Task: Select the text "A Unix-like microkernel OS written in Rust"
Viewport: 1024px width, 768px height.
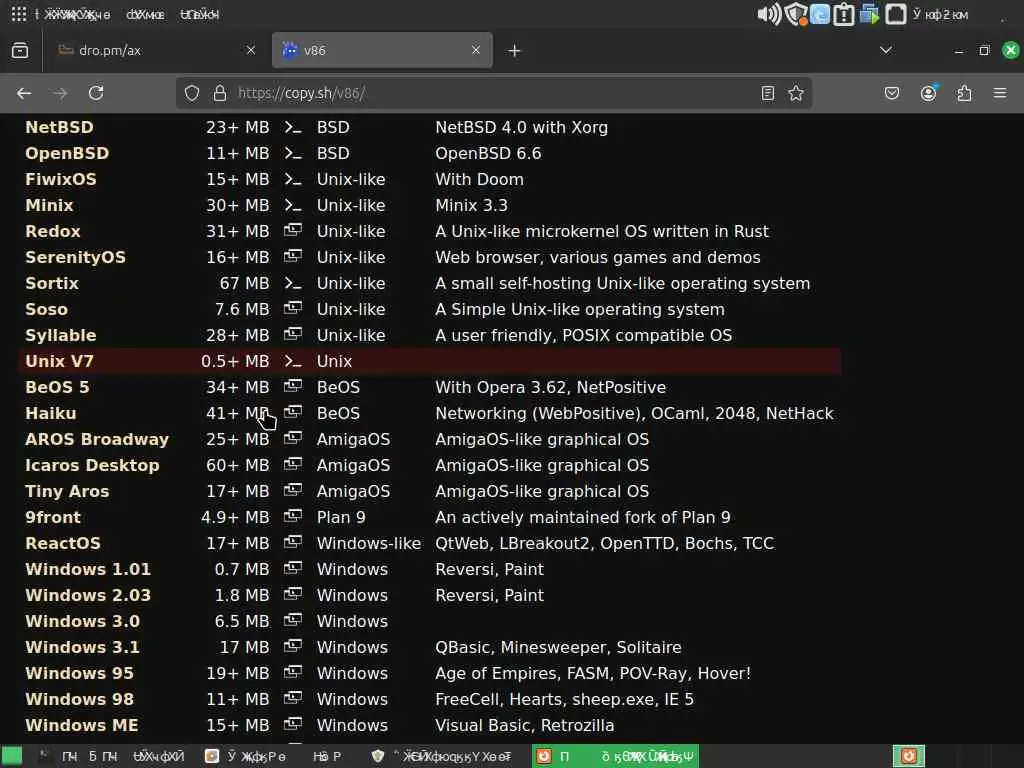Action: click(x=602, y=232)
